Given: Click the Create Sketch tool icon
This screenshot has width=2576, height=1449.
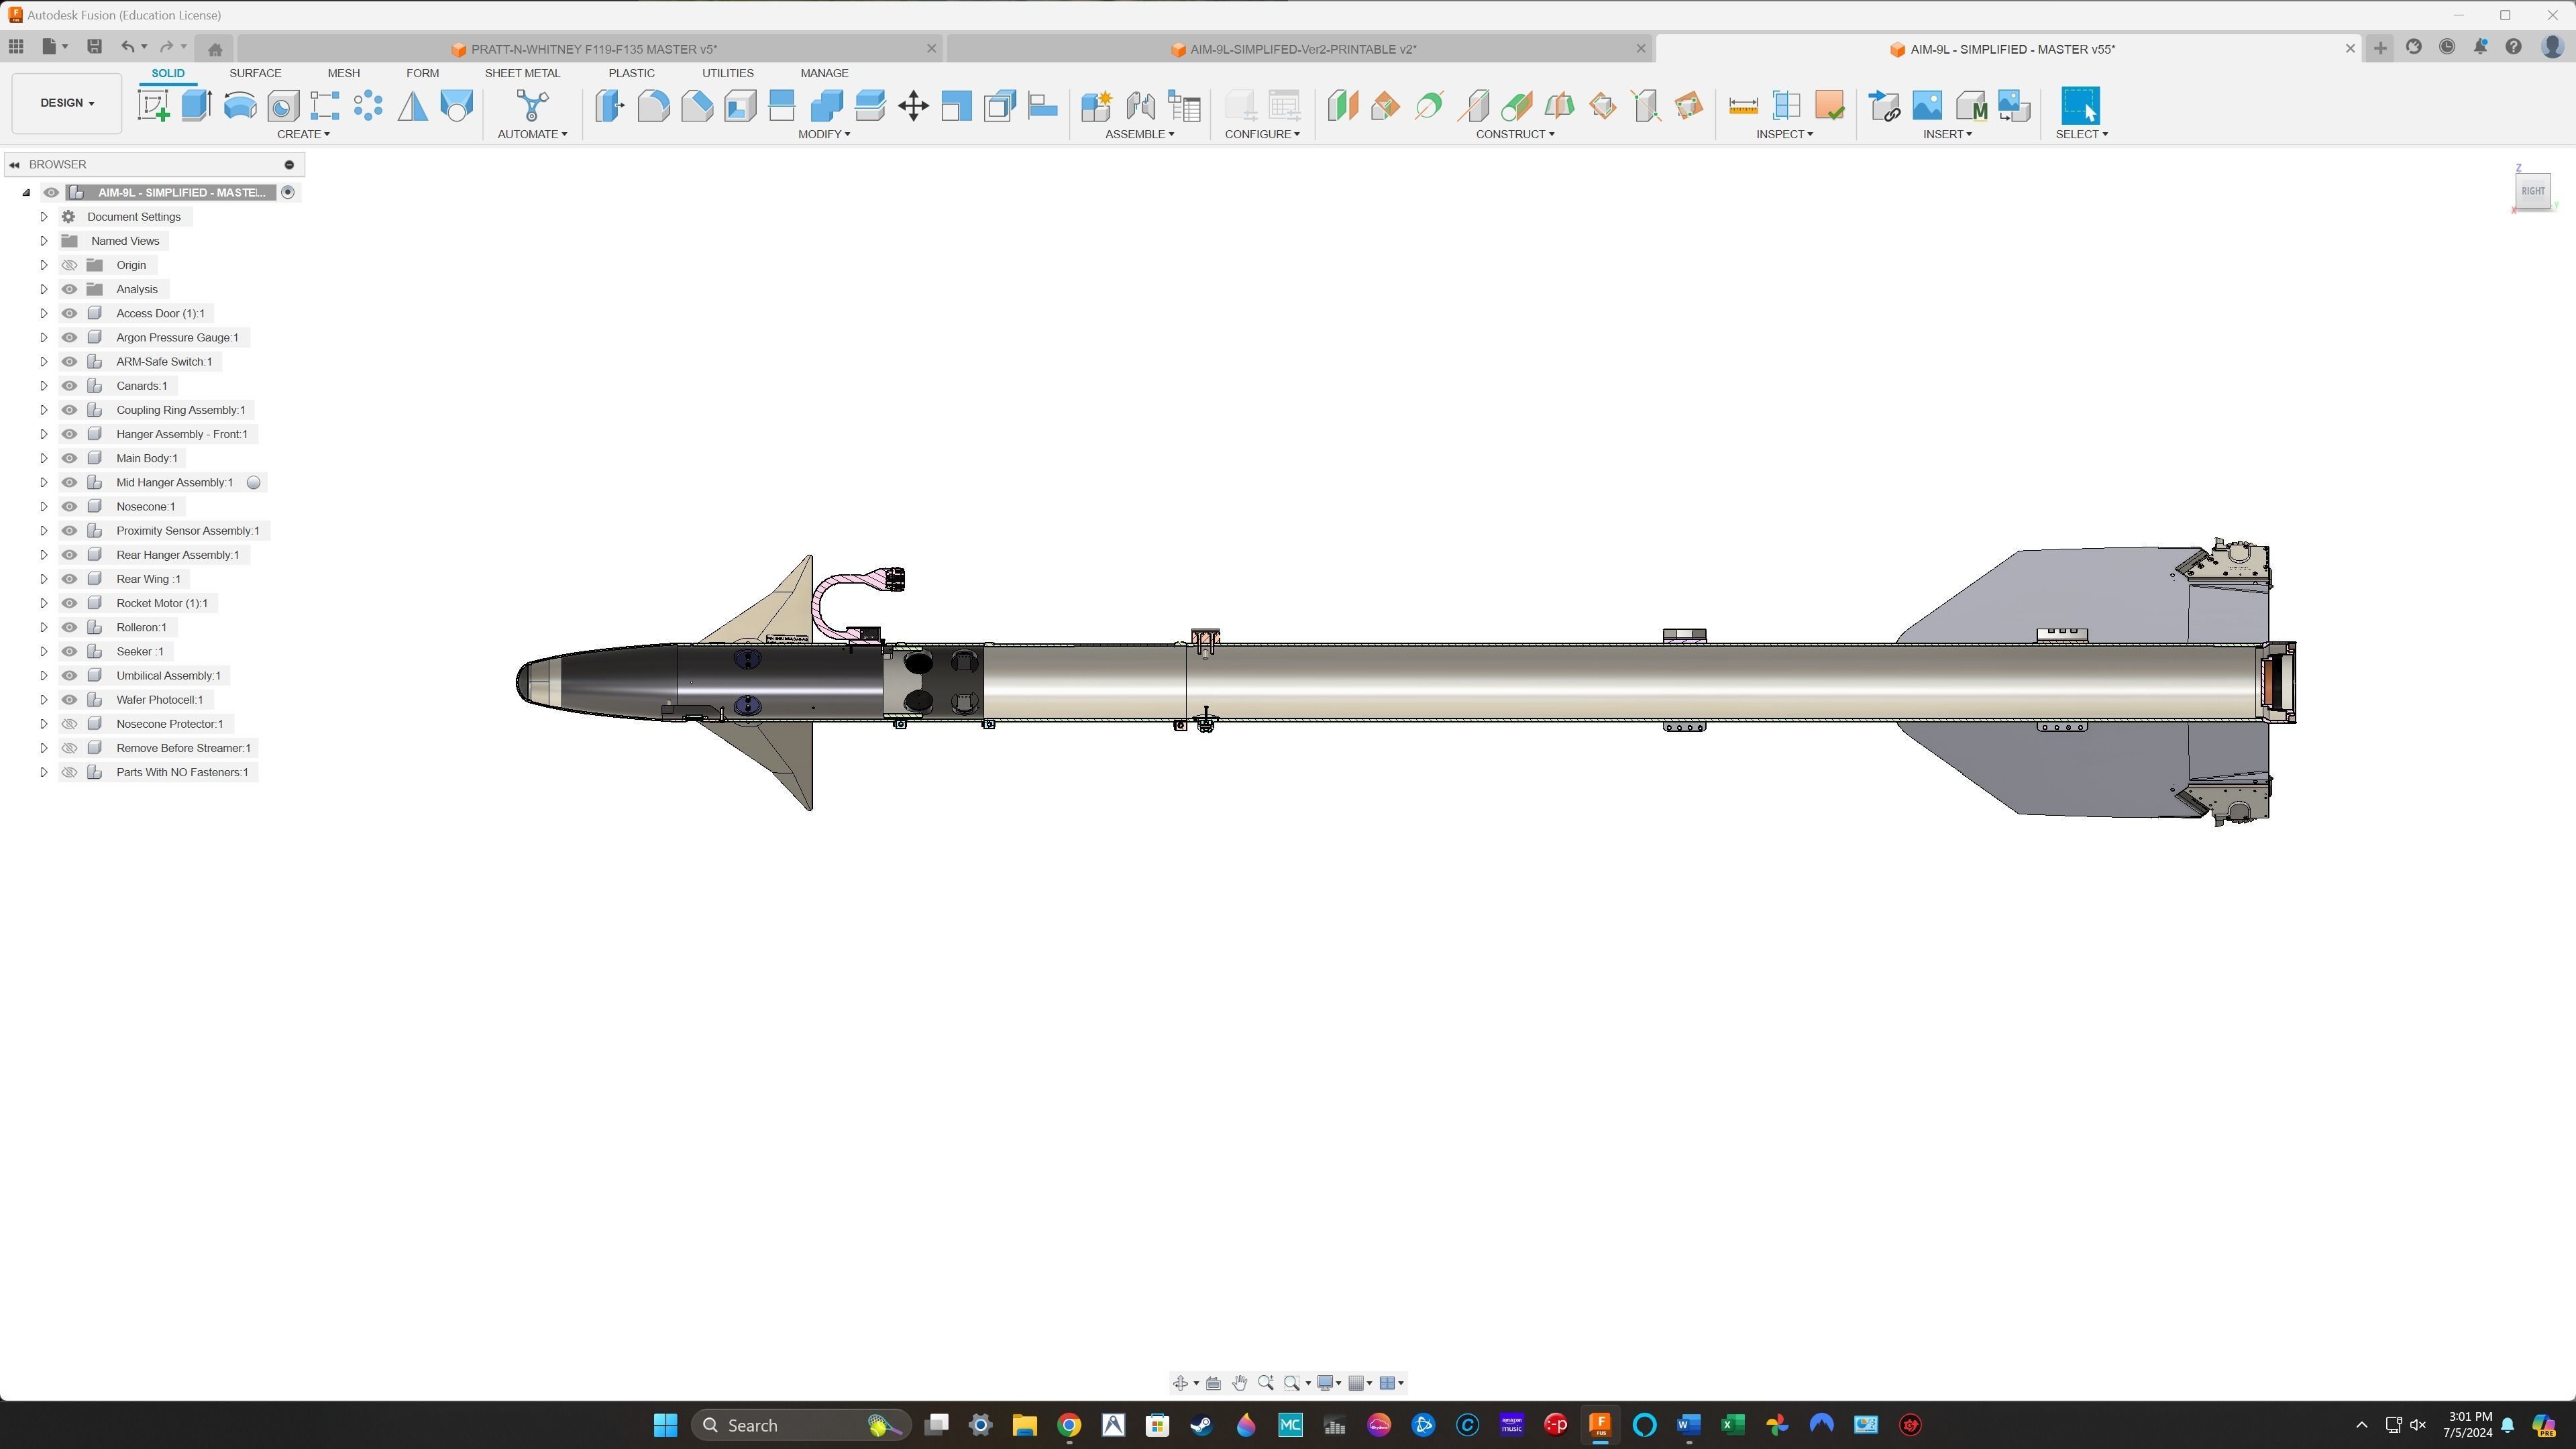Looking at the screenshot, I should [153, 105].
